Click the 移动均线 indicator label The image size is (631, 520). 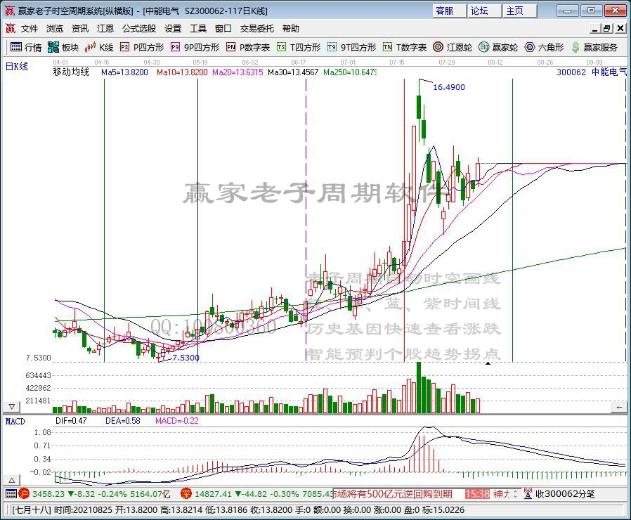click(x=71, y=72)
